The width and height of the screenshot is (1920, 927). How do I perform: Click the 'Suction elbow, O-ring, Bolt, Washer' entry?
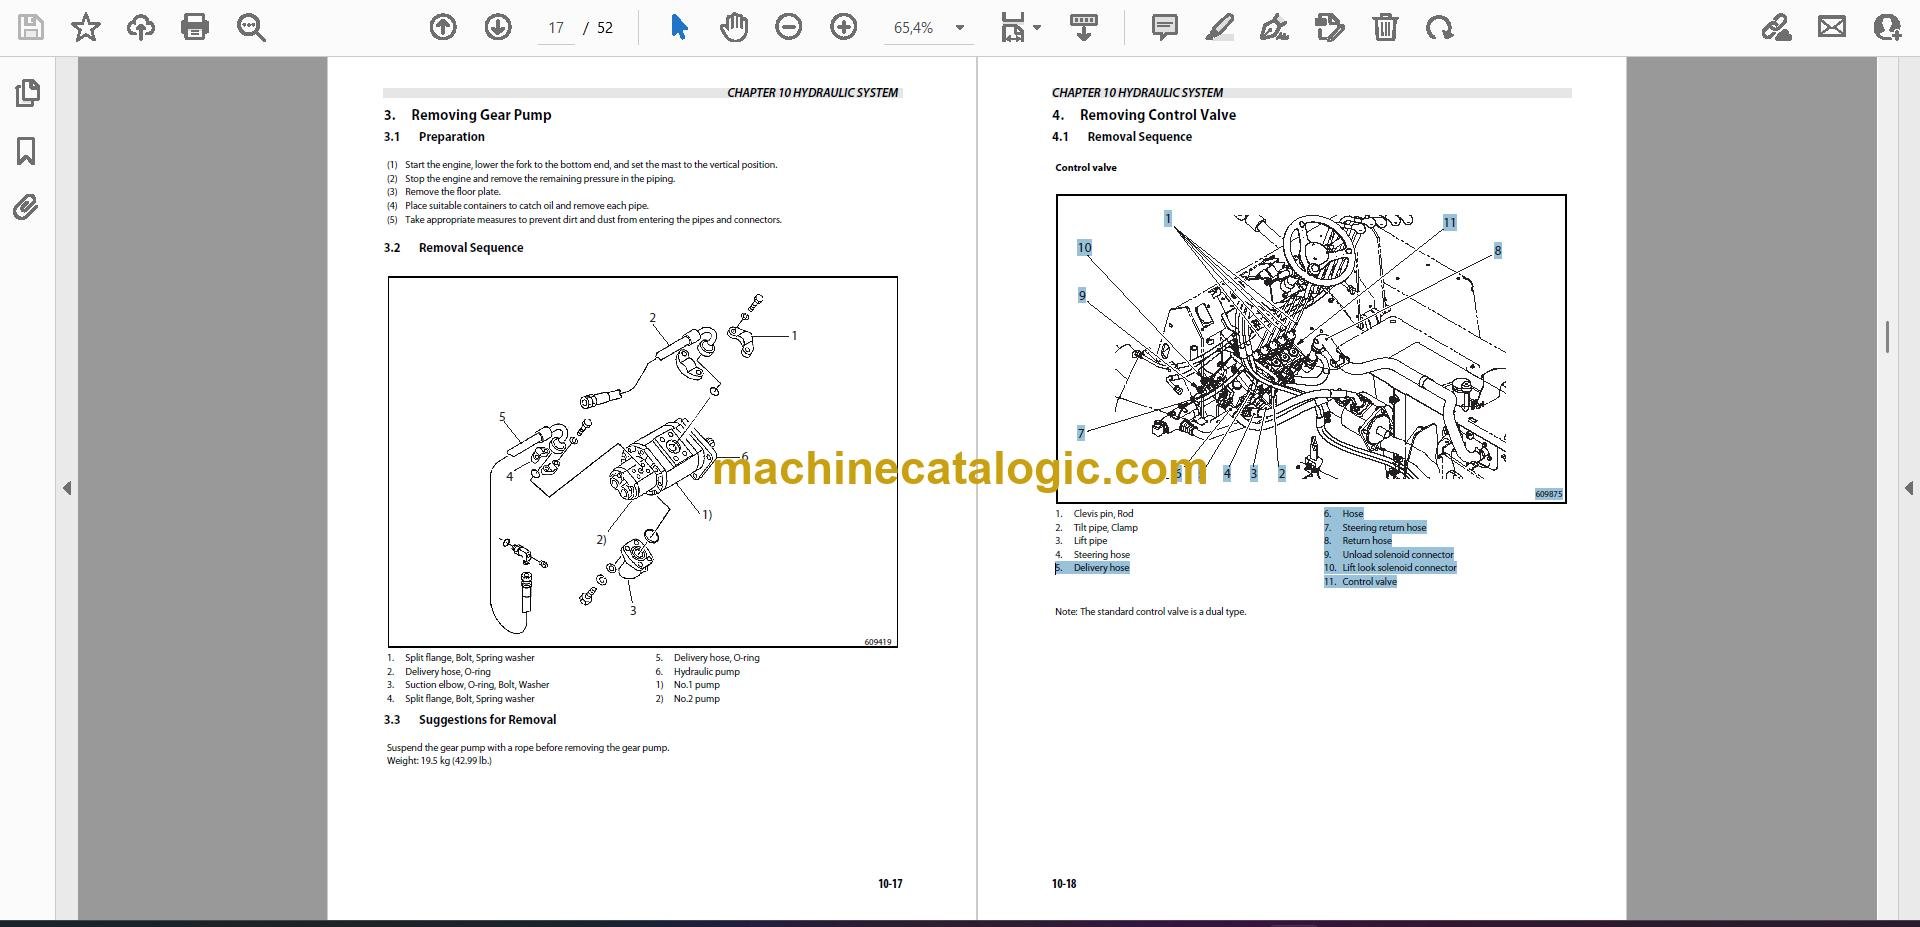[x=477, y=685]
